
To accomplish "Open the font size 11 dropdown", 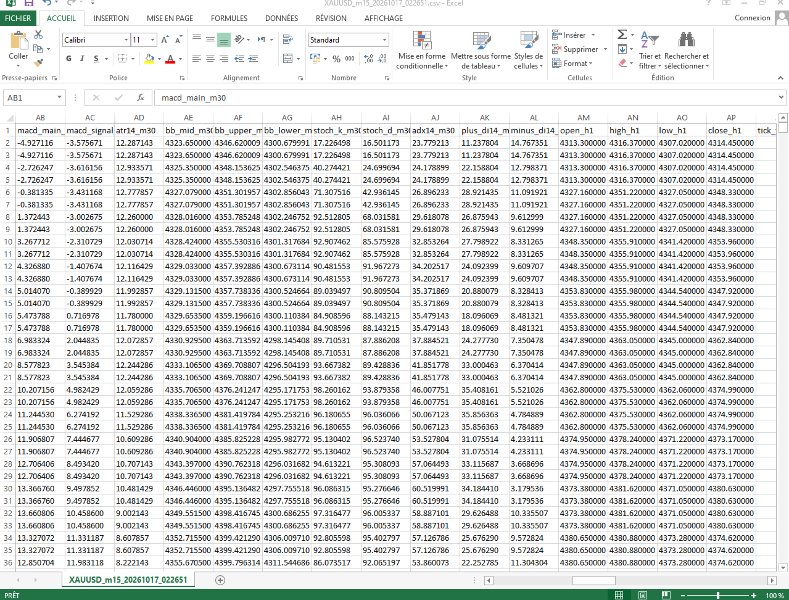I will (x=152, y=40).
